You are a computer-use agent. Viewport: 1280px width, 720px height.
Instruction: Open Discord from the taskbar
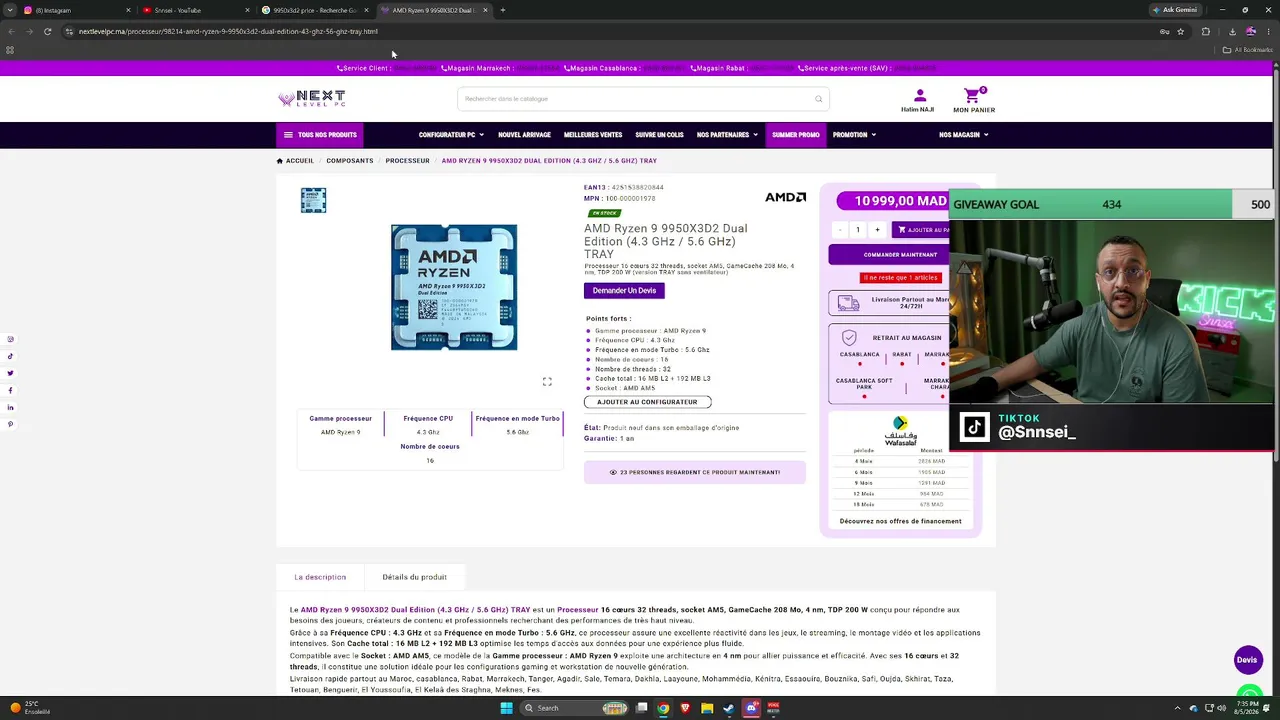[751, 708]
